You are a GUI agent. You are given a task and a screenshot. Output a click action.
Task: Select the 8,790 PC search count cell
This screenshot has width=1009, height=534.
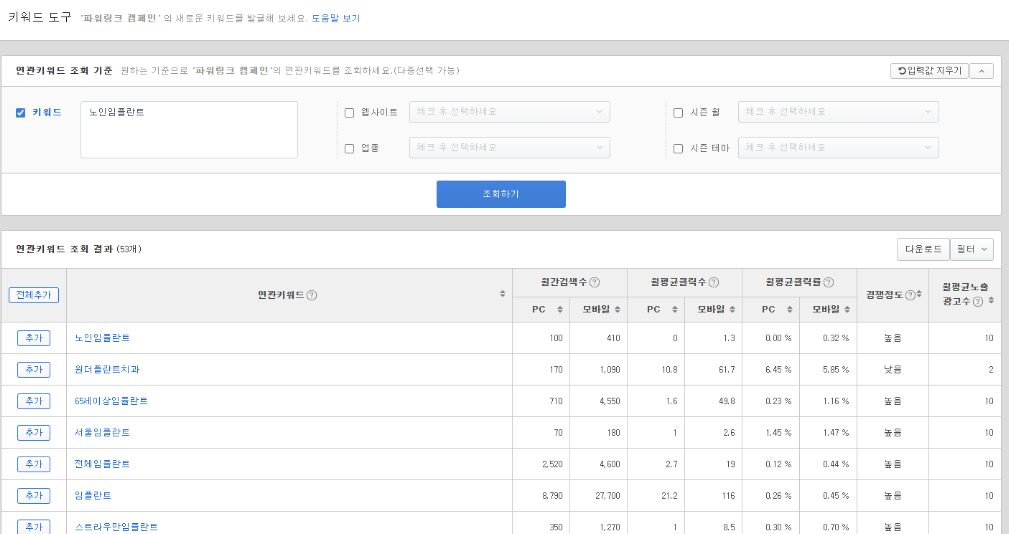(541, 495)
